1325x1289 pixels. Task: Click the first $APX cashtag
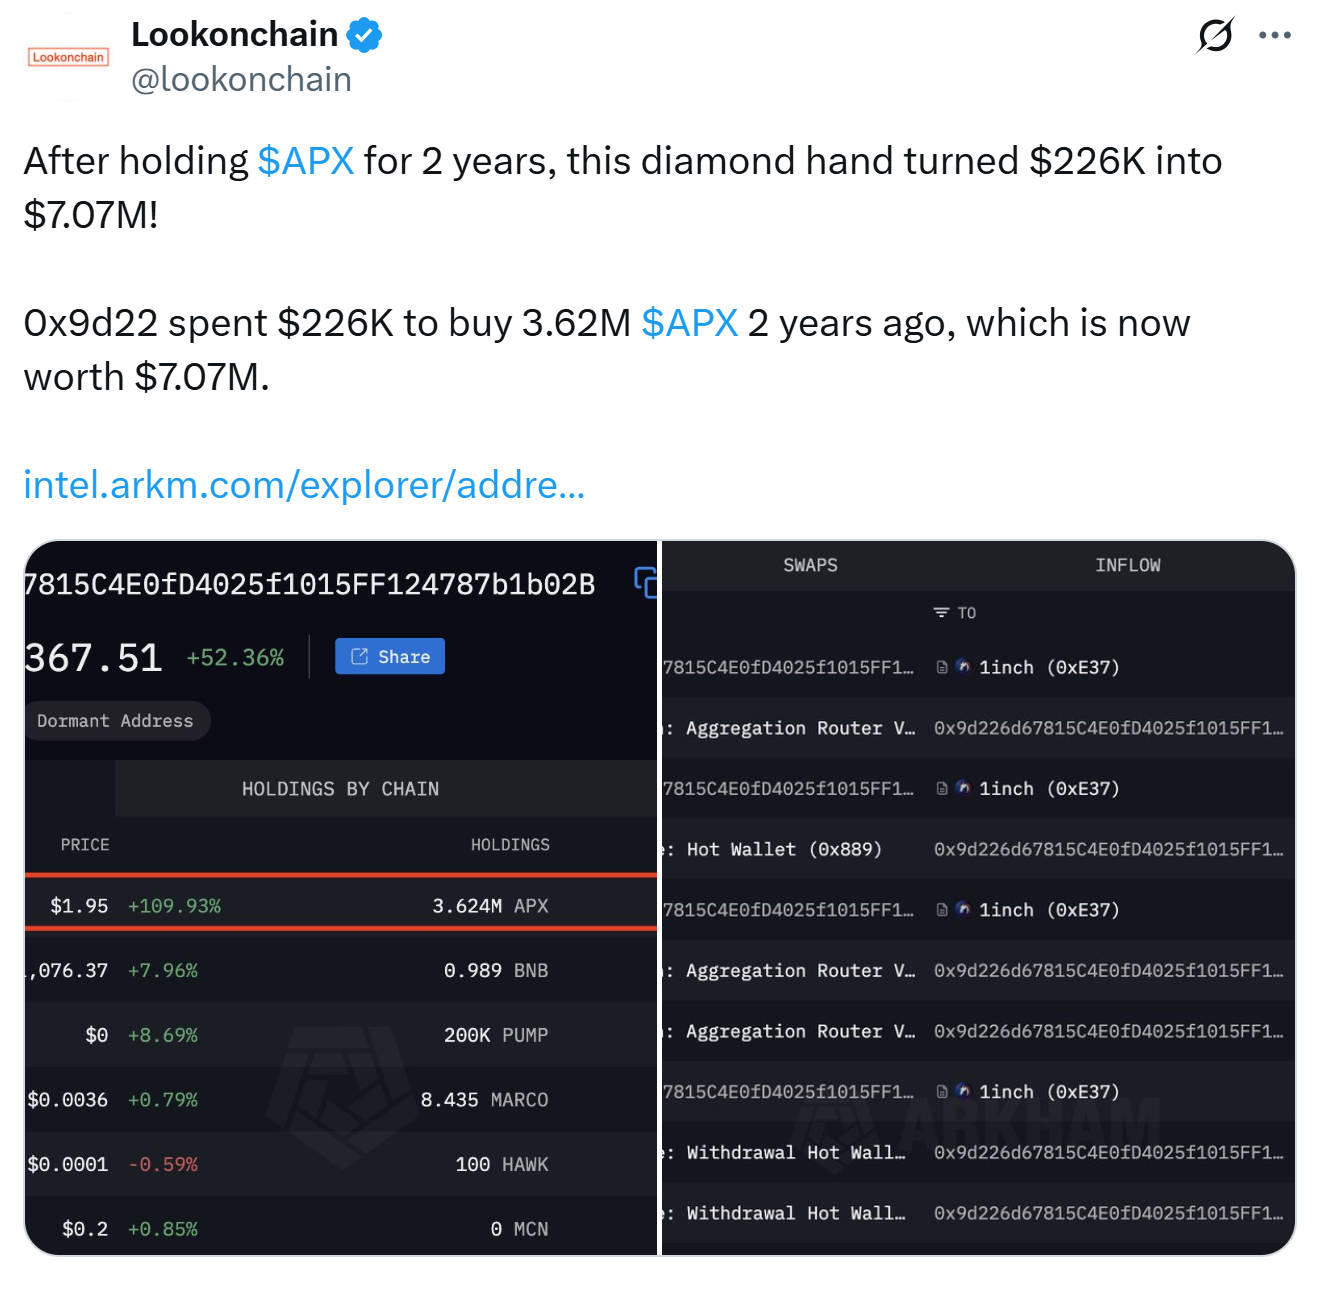pos(306,161)
